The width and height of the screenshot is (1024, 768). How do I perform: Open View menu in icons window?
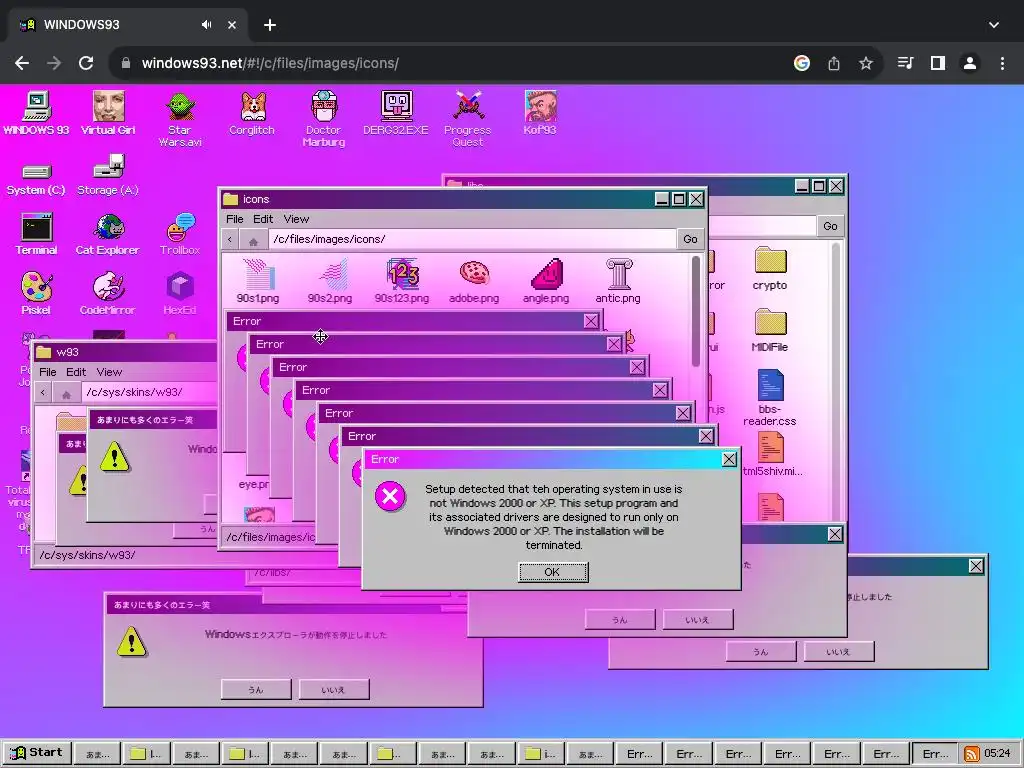296,219
